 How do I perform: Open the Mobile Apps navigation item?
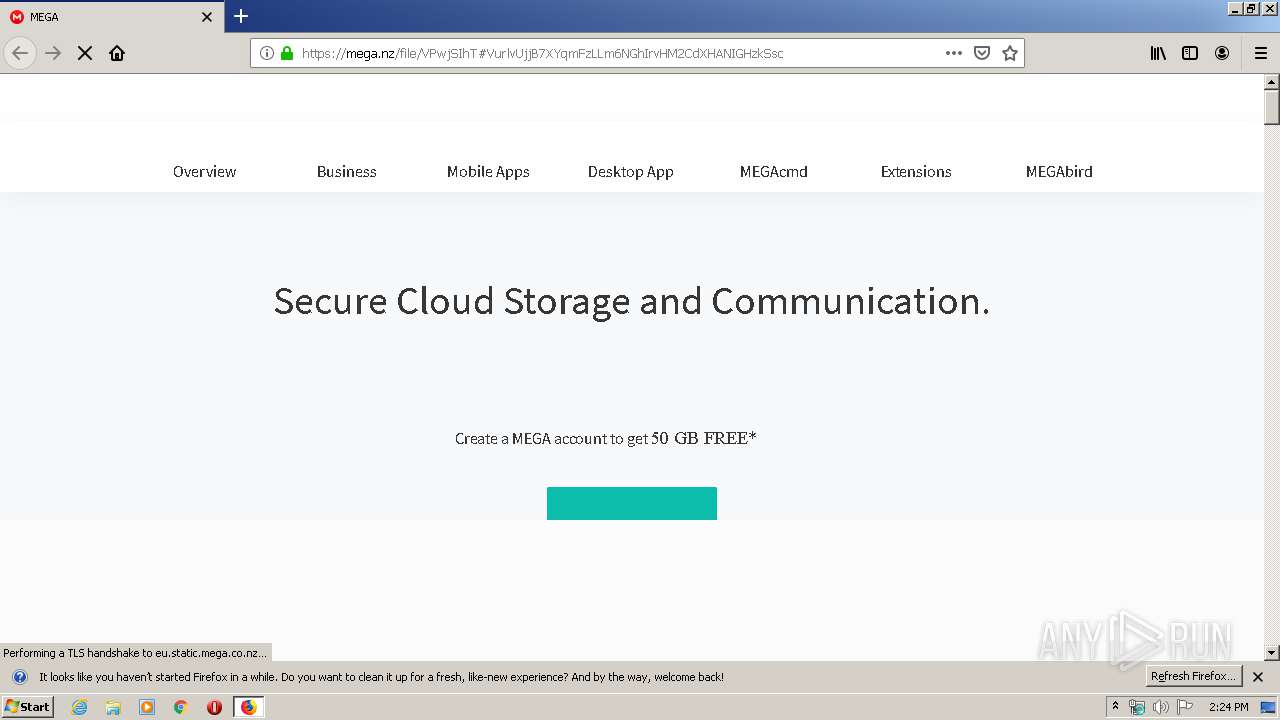[x=488, y=171]
